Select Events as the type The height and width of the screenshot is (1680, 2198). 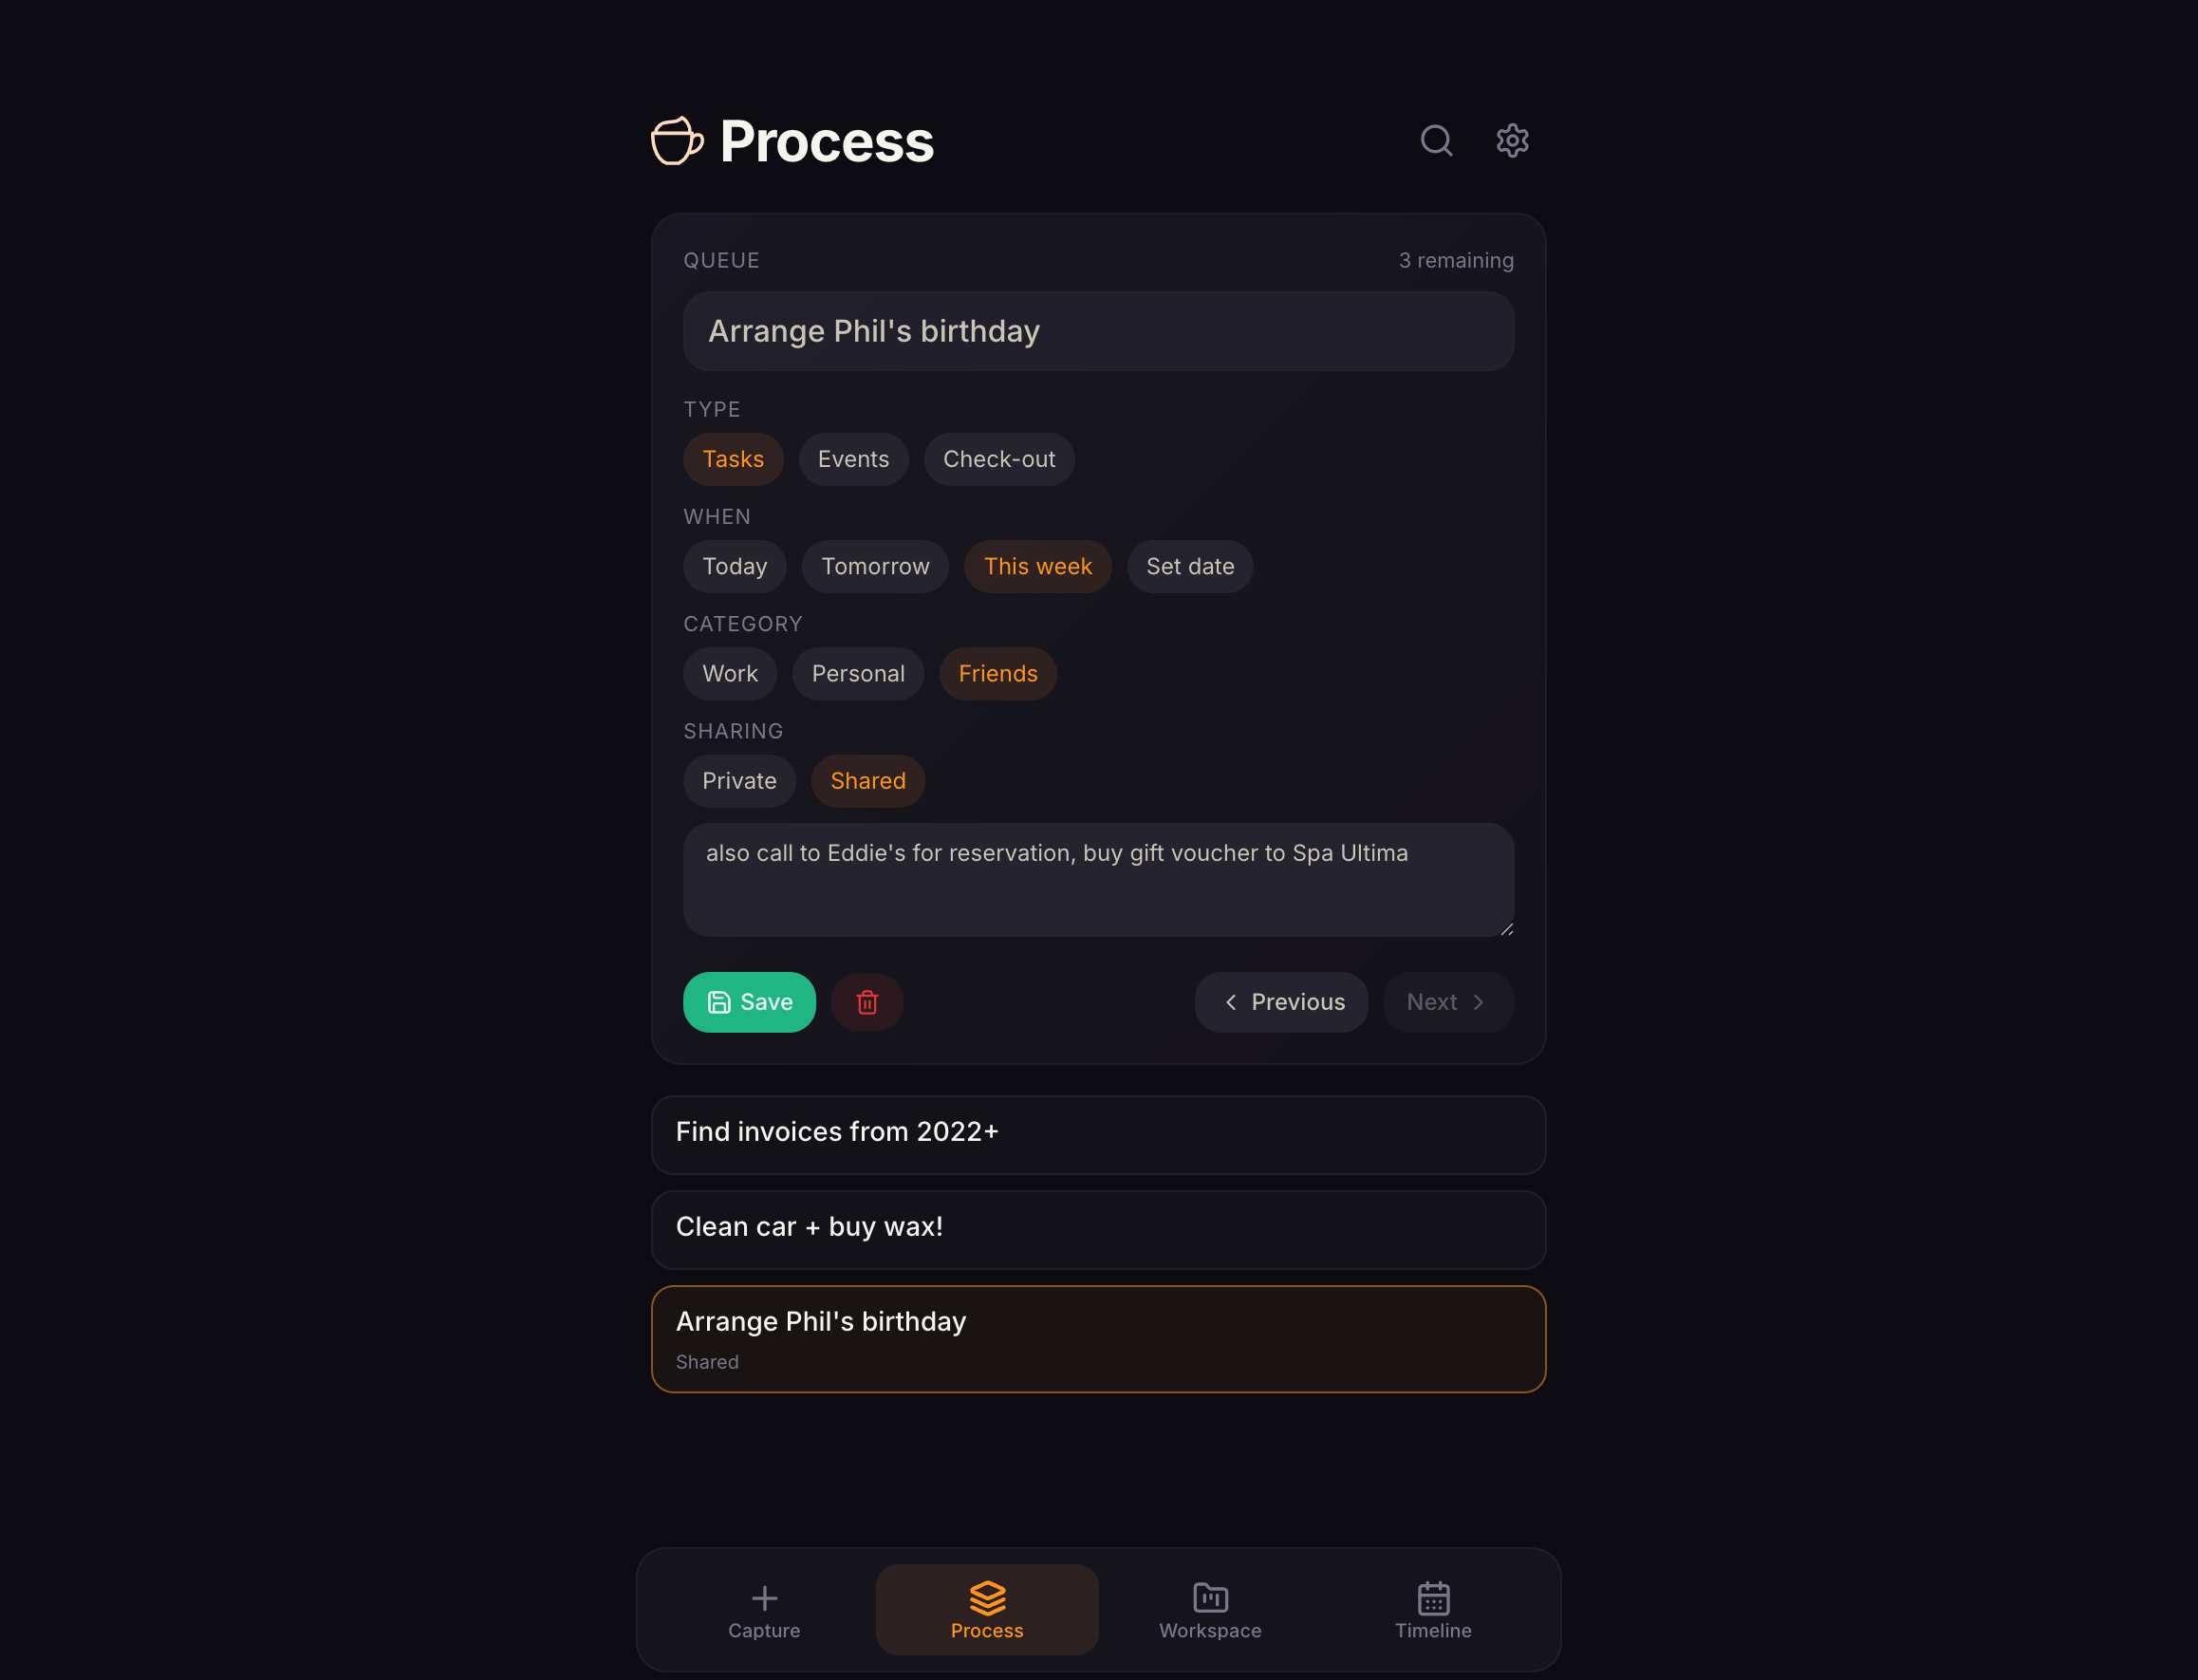[x=853, y=459]
